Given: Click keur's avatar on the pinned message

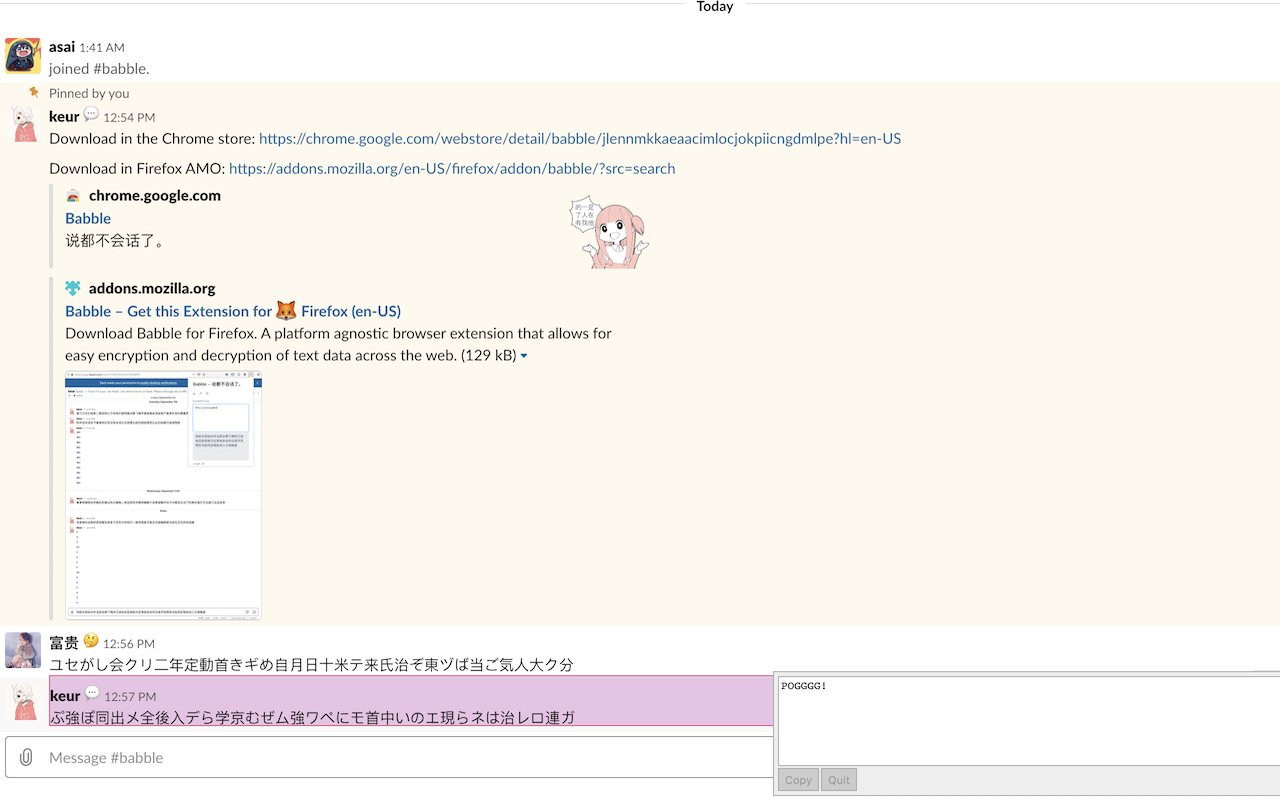Looking at the screenshot, I should [22, 126].
